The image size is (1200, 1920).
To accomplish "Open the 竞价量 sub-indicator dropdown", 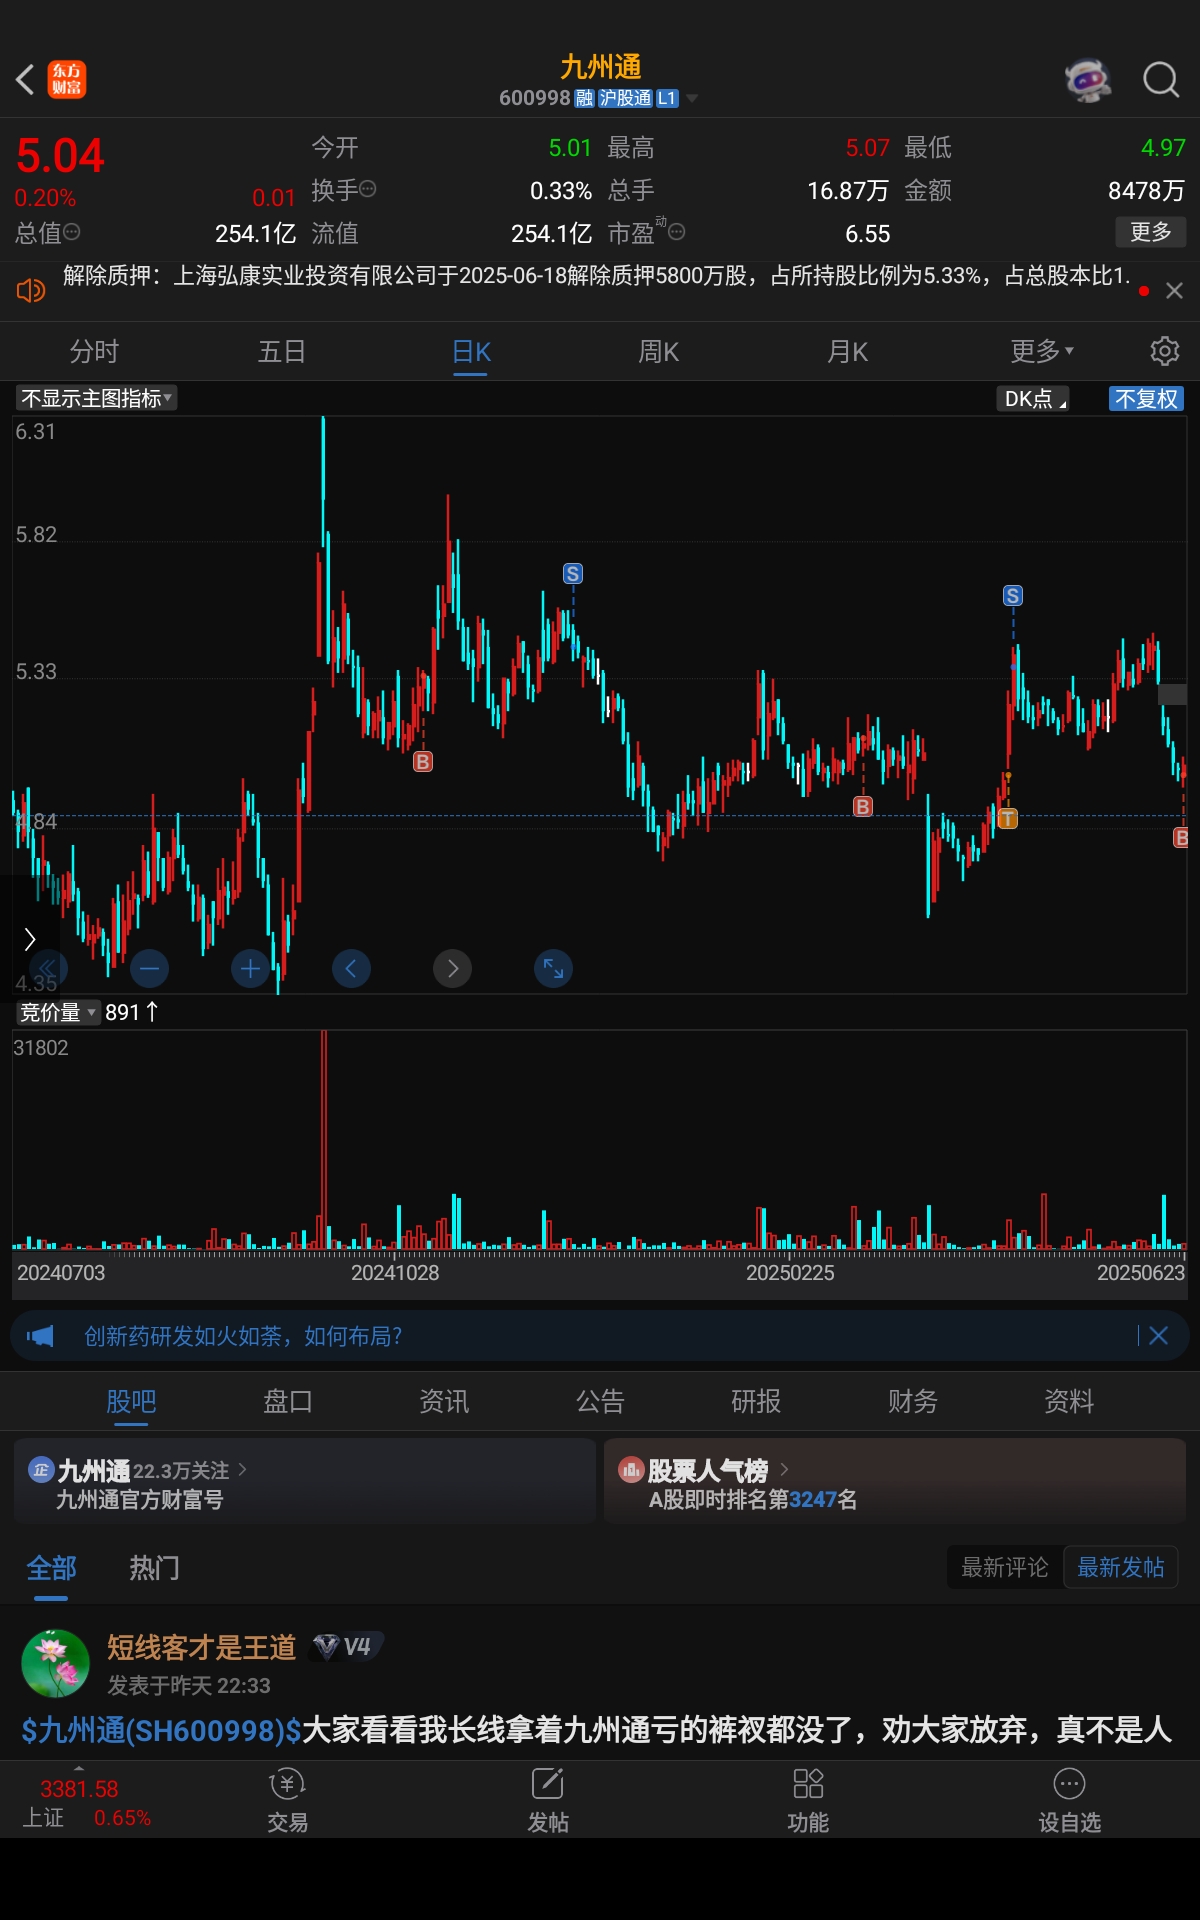I will 58,1012.
